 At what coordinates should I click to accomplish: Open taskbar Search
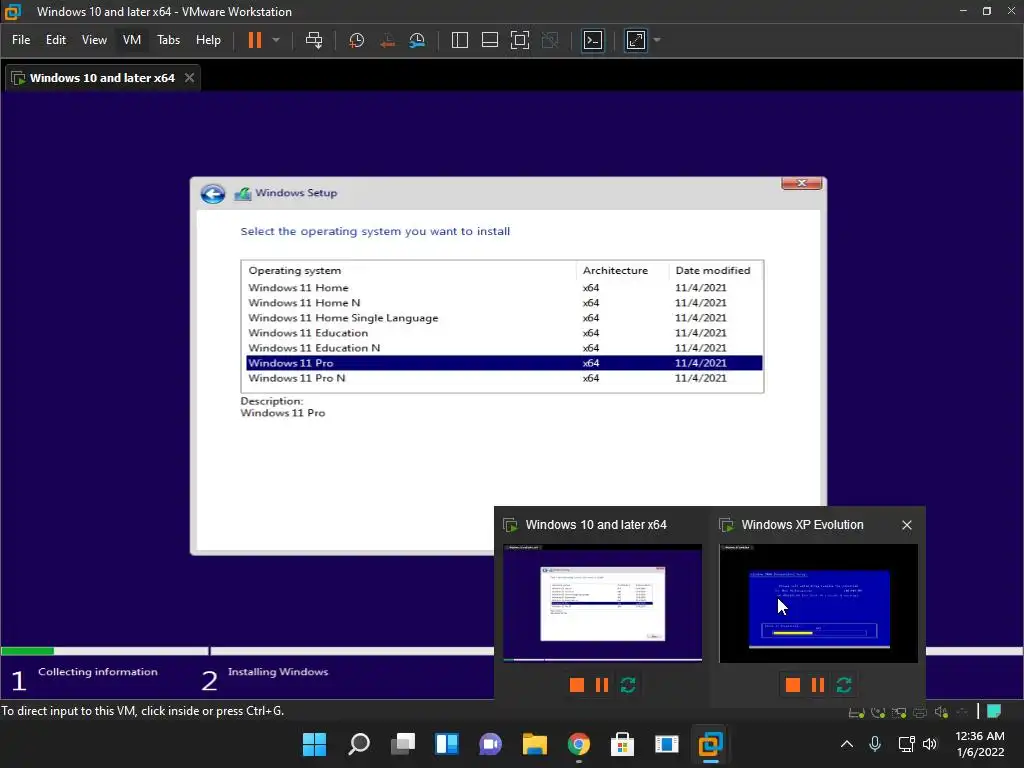coord(359,744)
